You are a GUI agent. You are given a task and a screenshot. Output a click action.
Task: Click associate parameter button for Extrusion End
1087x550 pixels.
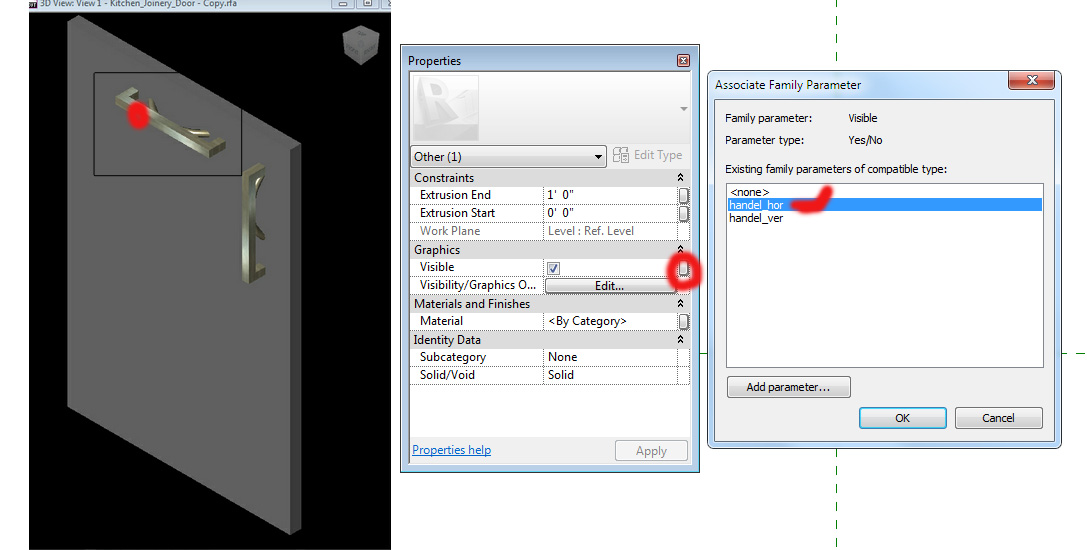684,196
